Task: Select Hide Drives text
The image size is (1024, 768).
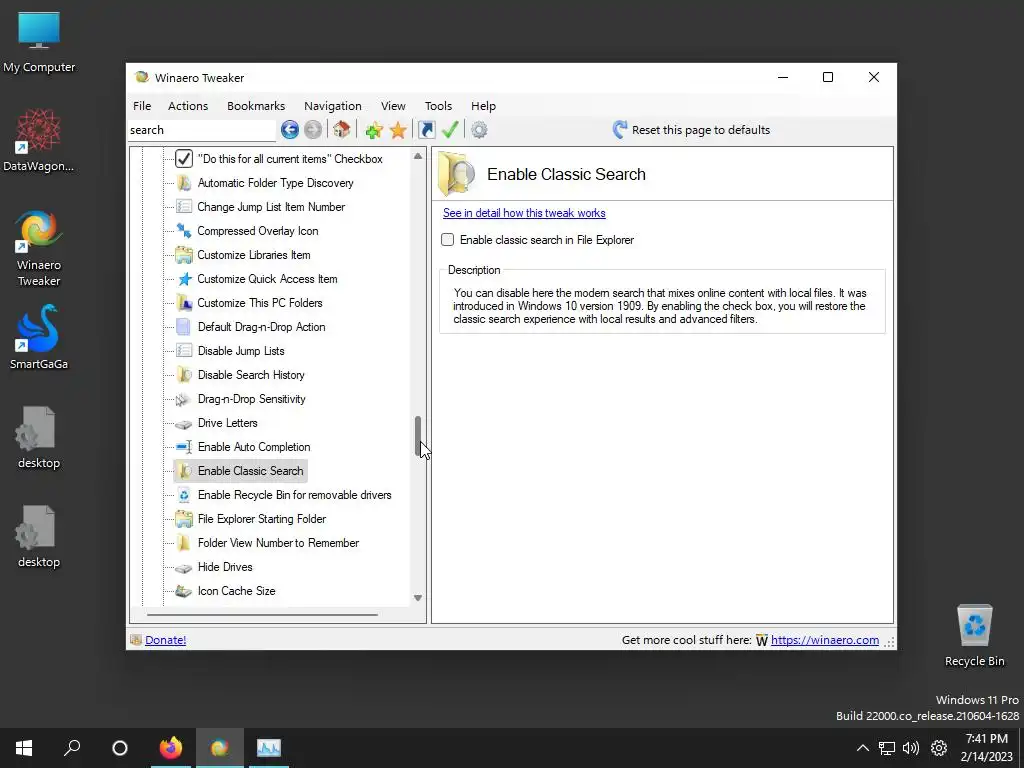Action: pos(225,567)
